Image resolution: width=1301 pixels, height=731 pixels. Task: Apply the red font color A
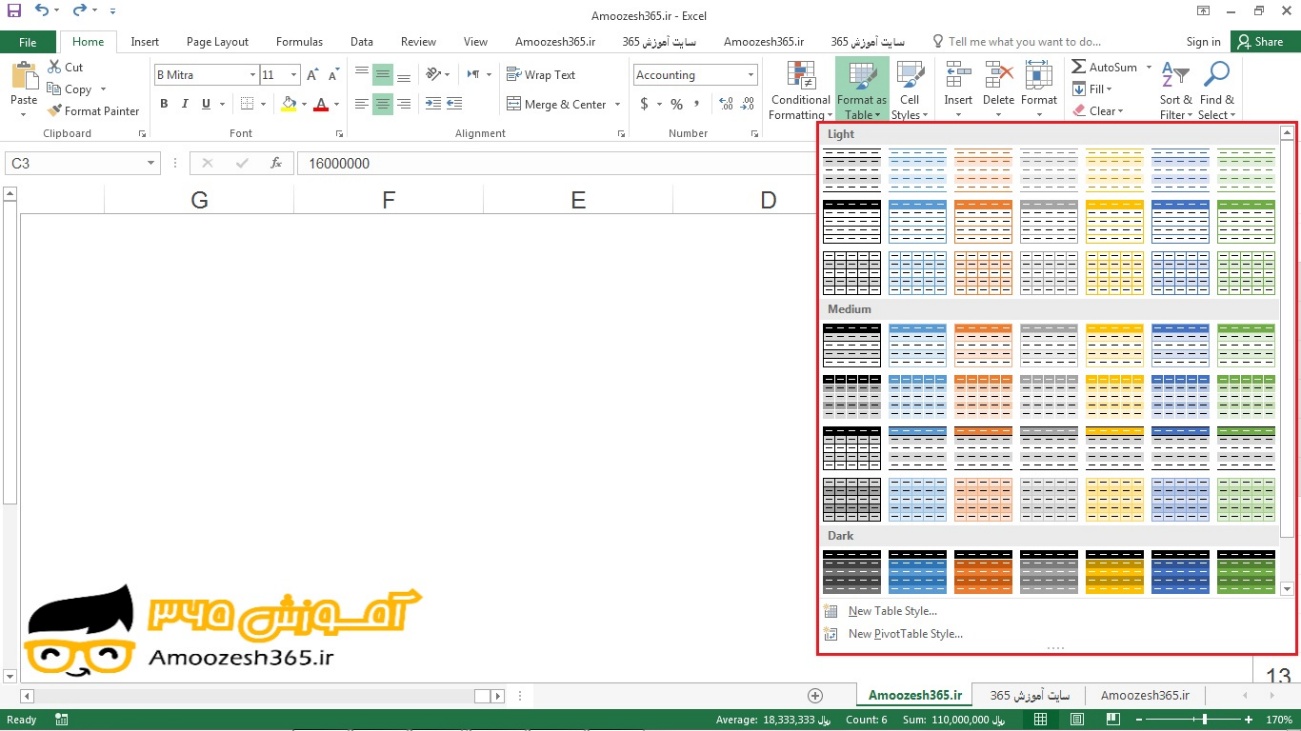coord(321,104)
